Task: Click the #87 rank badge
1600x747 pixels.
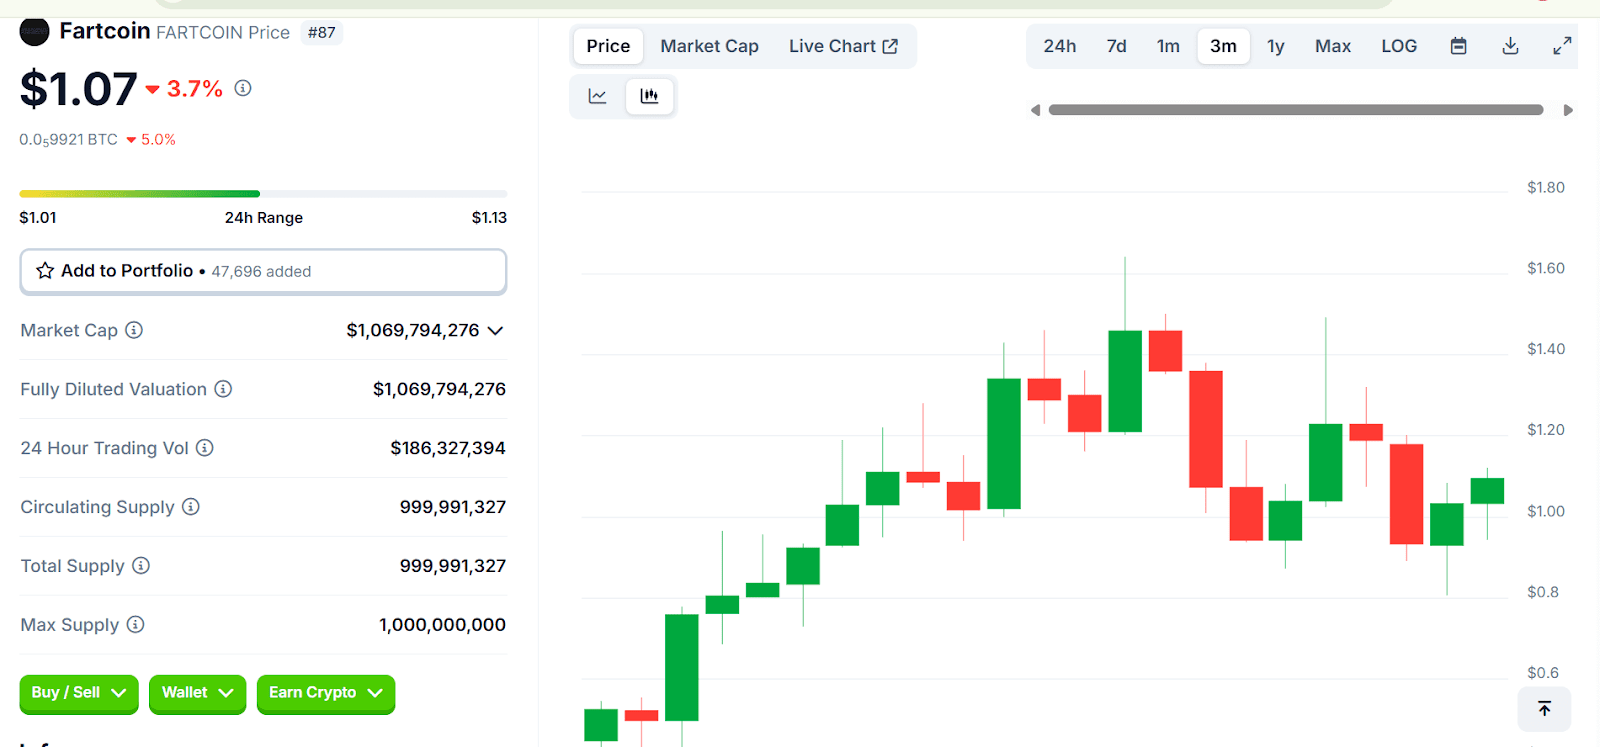Action: [x=322, y=32]
